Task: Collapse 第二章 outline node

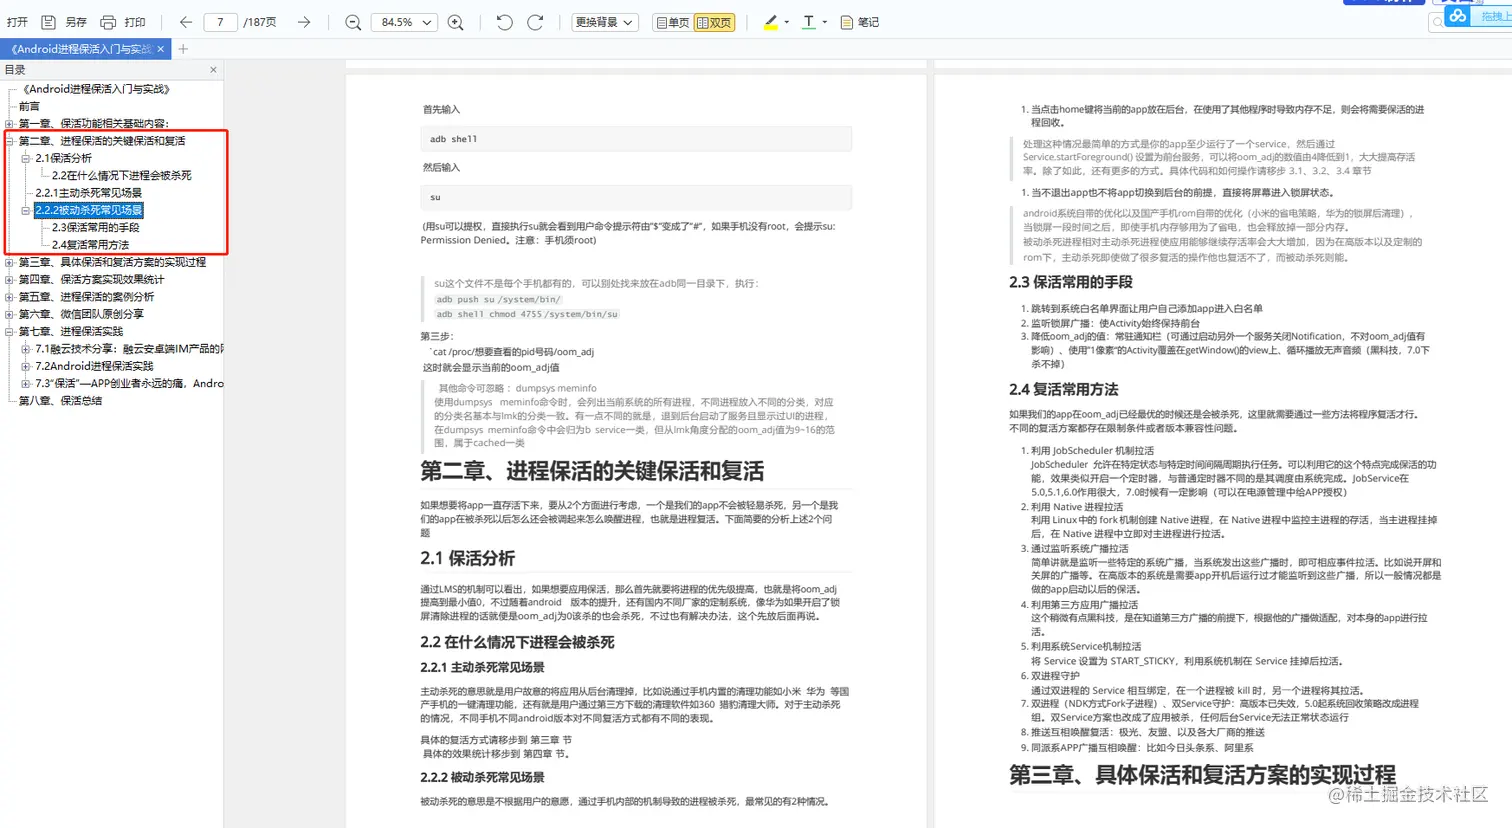Action: point(9,141)
